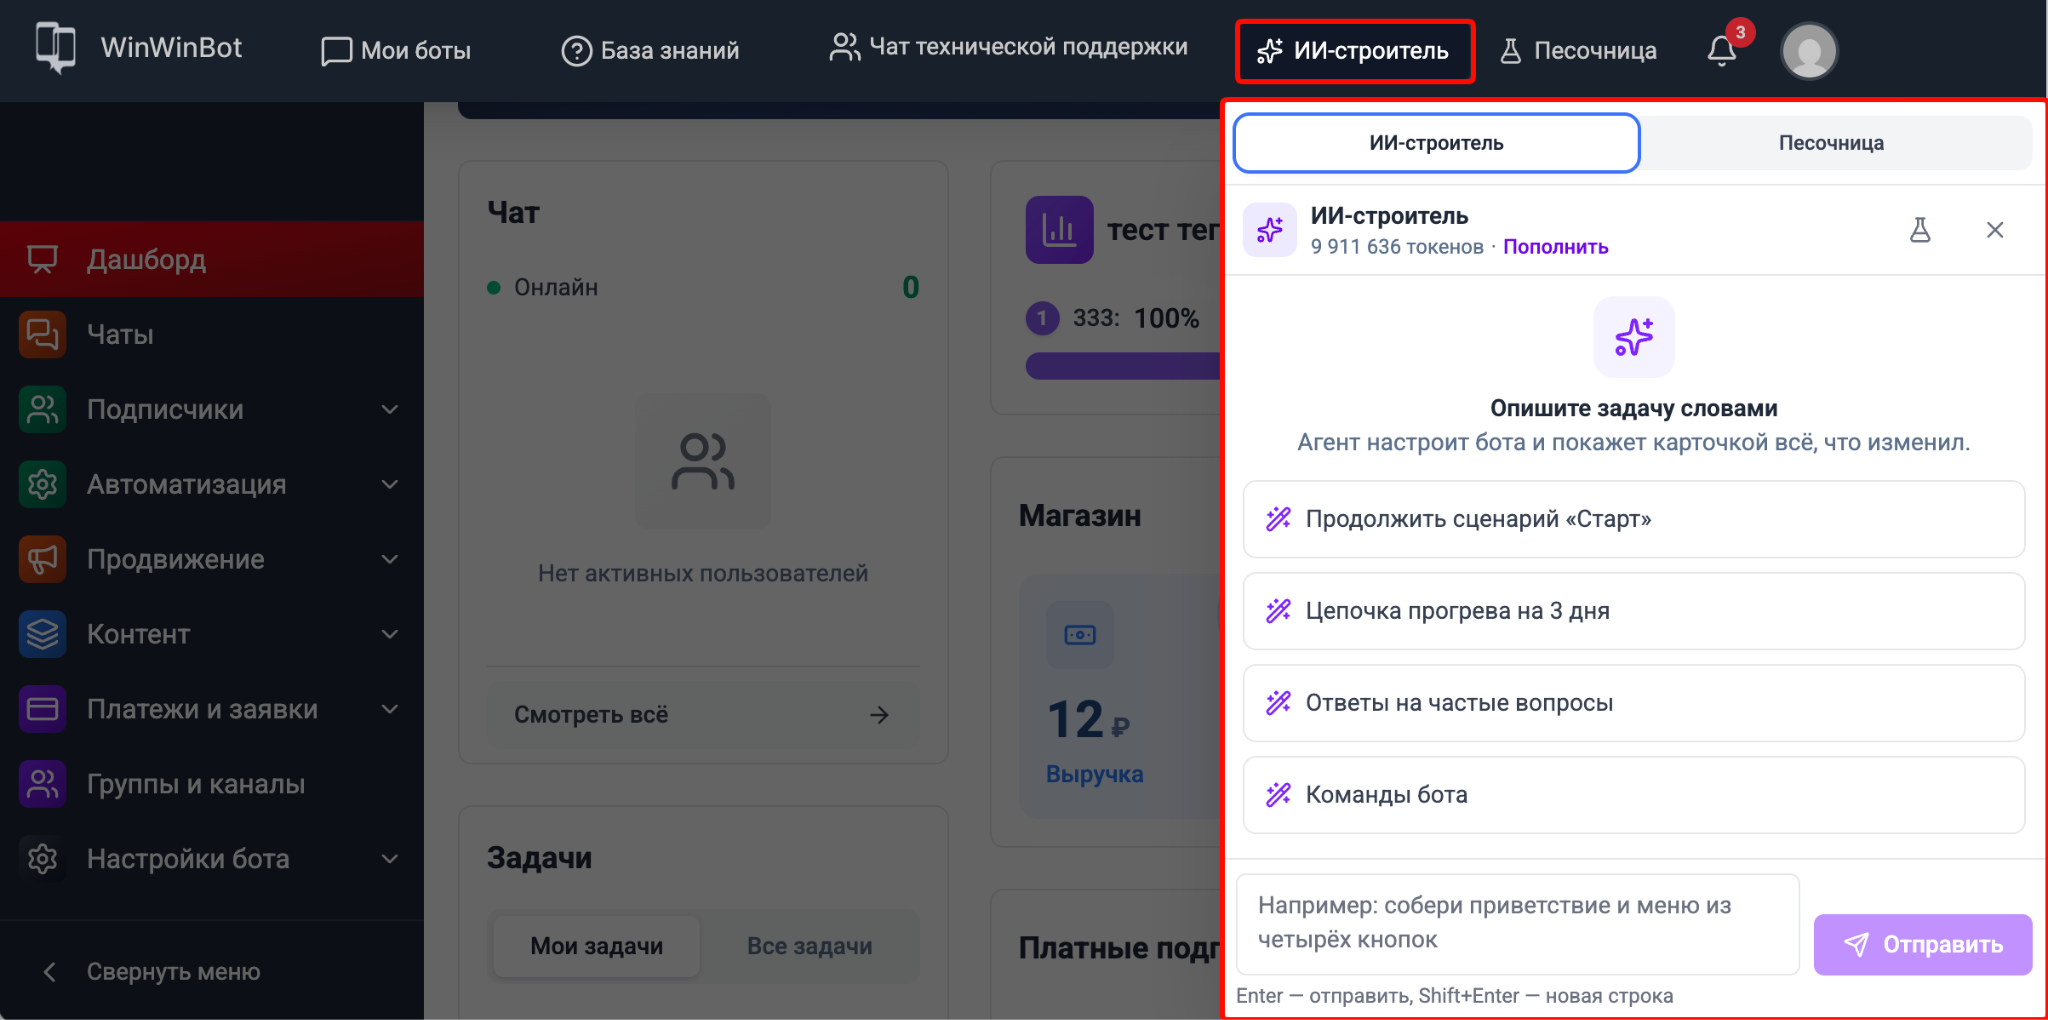Open База знаний in top menu

[x=650, y=50]
